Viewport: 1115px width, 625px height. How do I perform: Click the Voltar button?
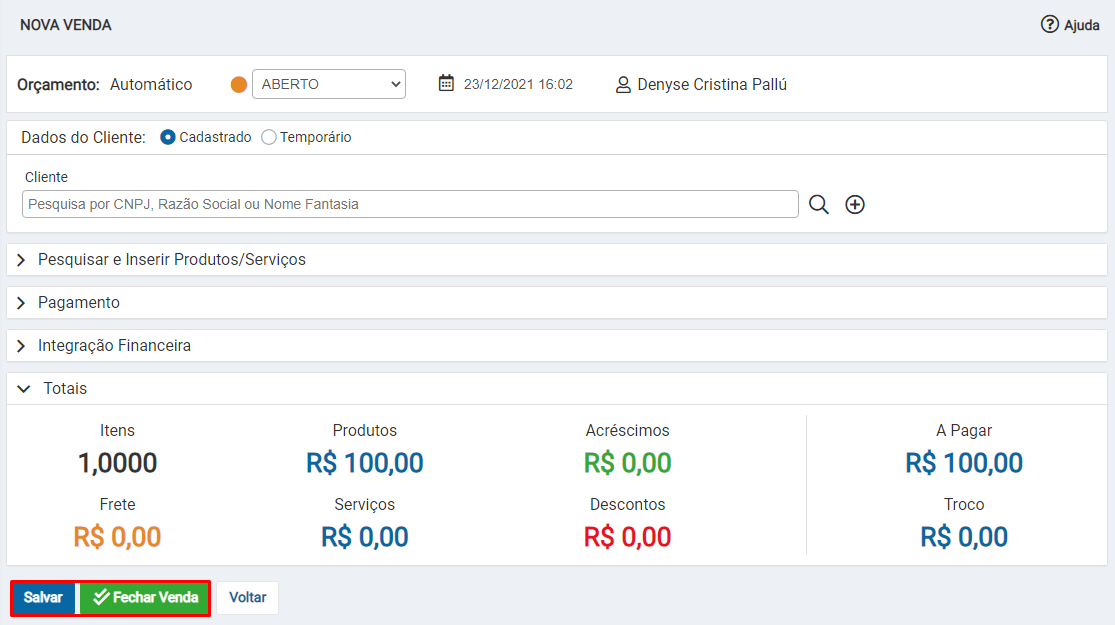click(x=247, y=598)
